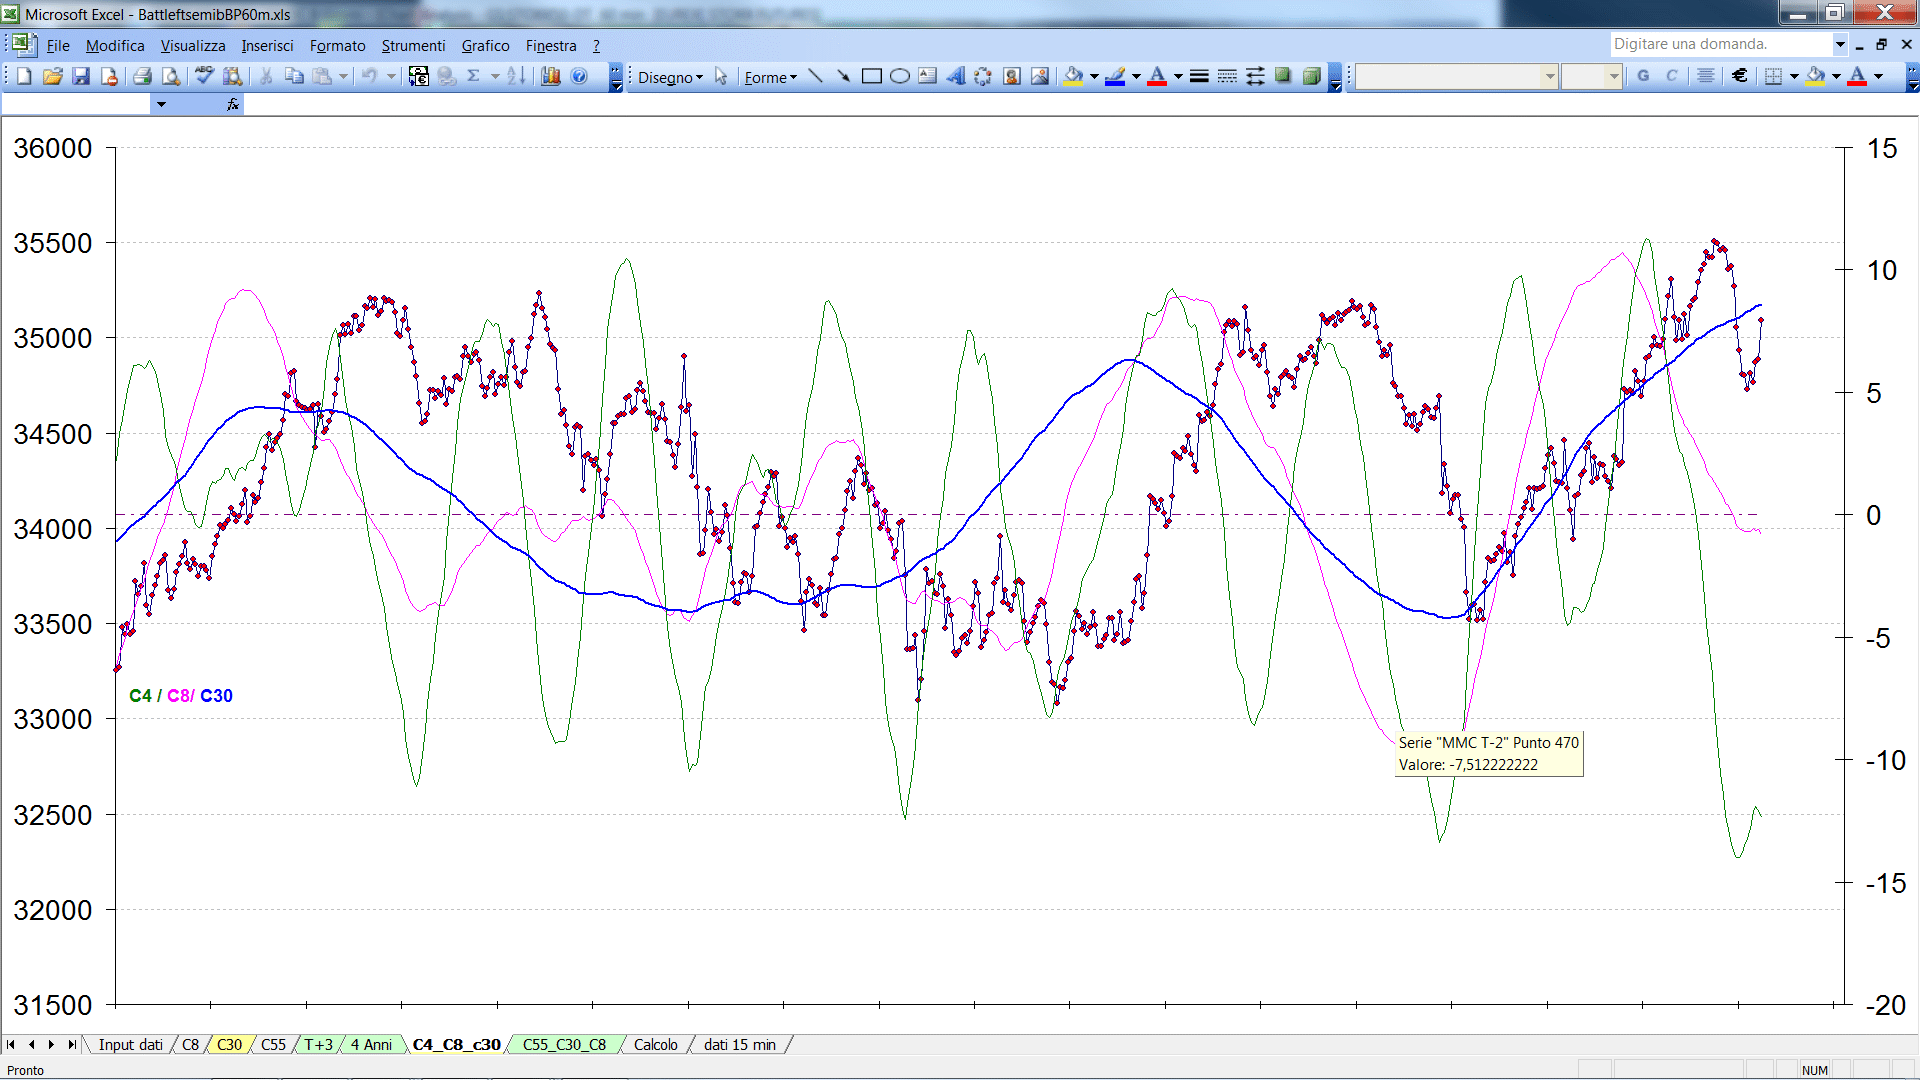Select the Oval drawing tool

900,76
